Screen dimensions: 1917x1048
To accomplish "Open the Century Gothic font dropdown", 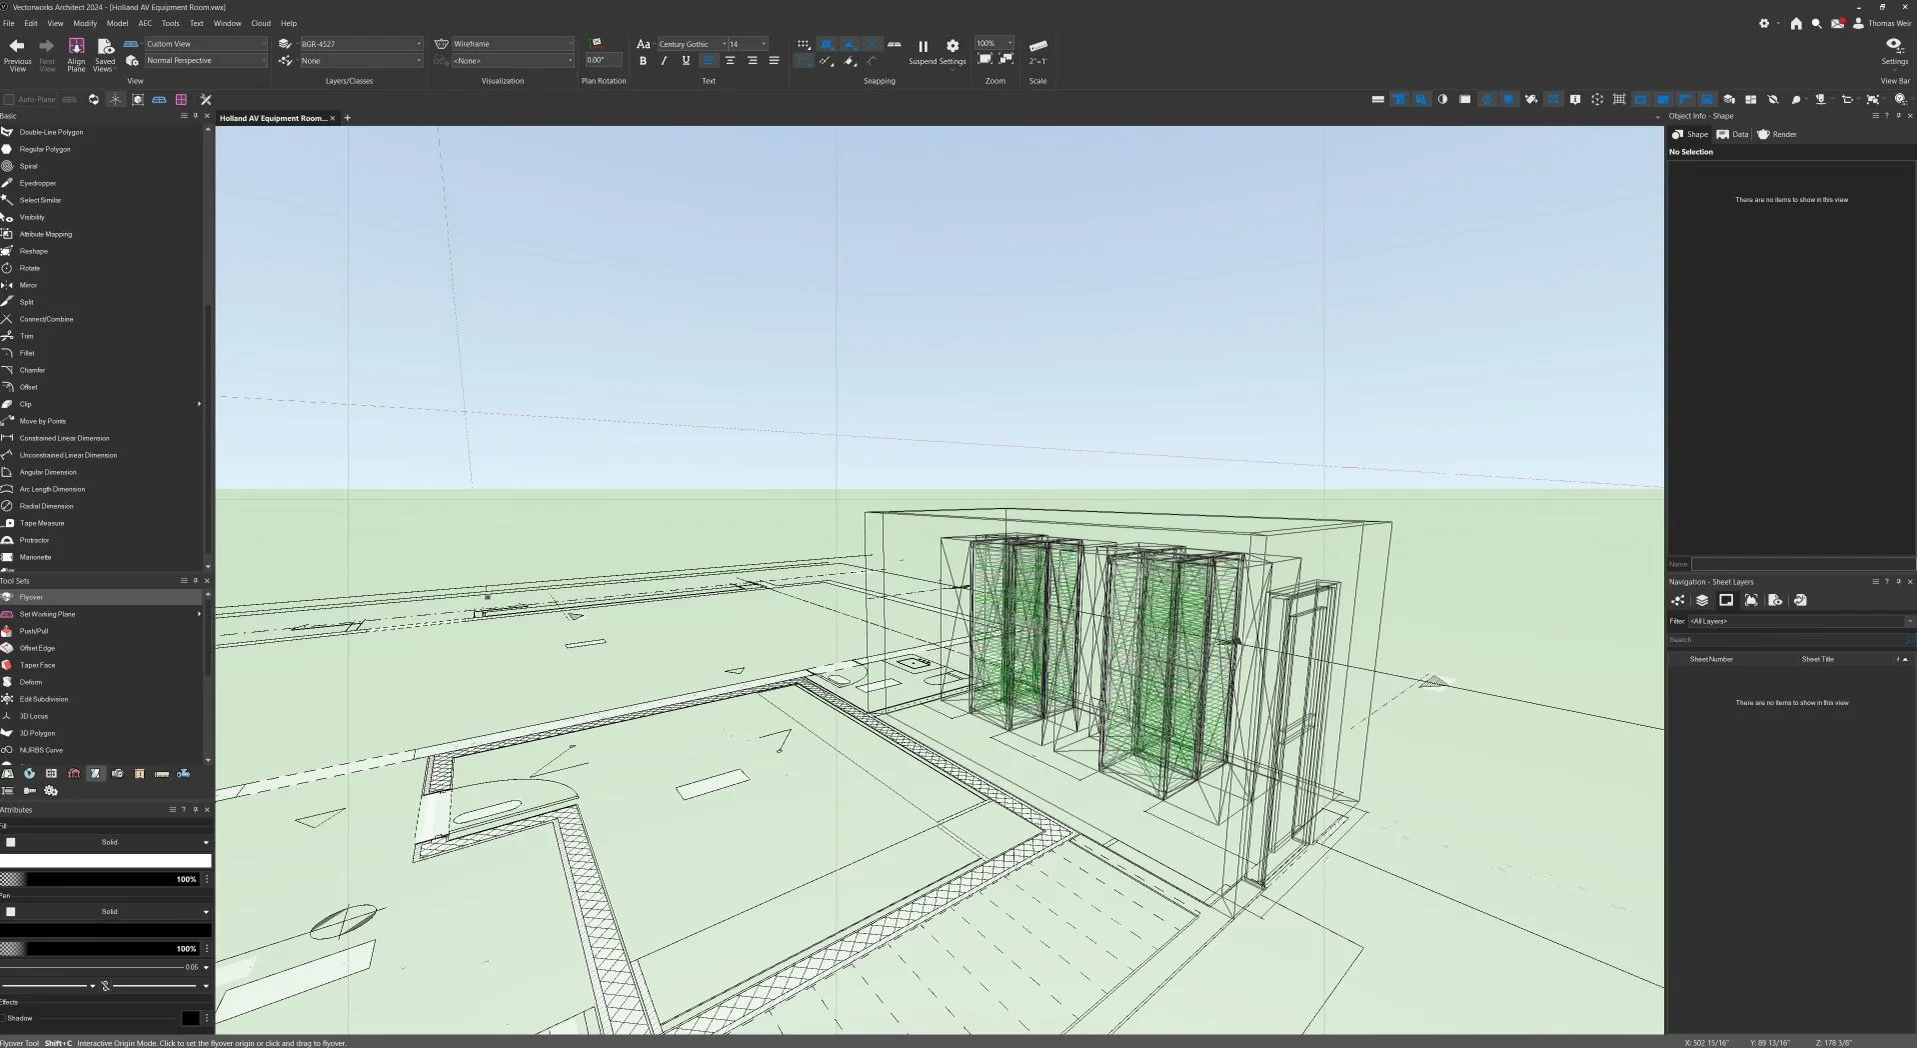I will pos(691,44).
